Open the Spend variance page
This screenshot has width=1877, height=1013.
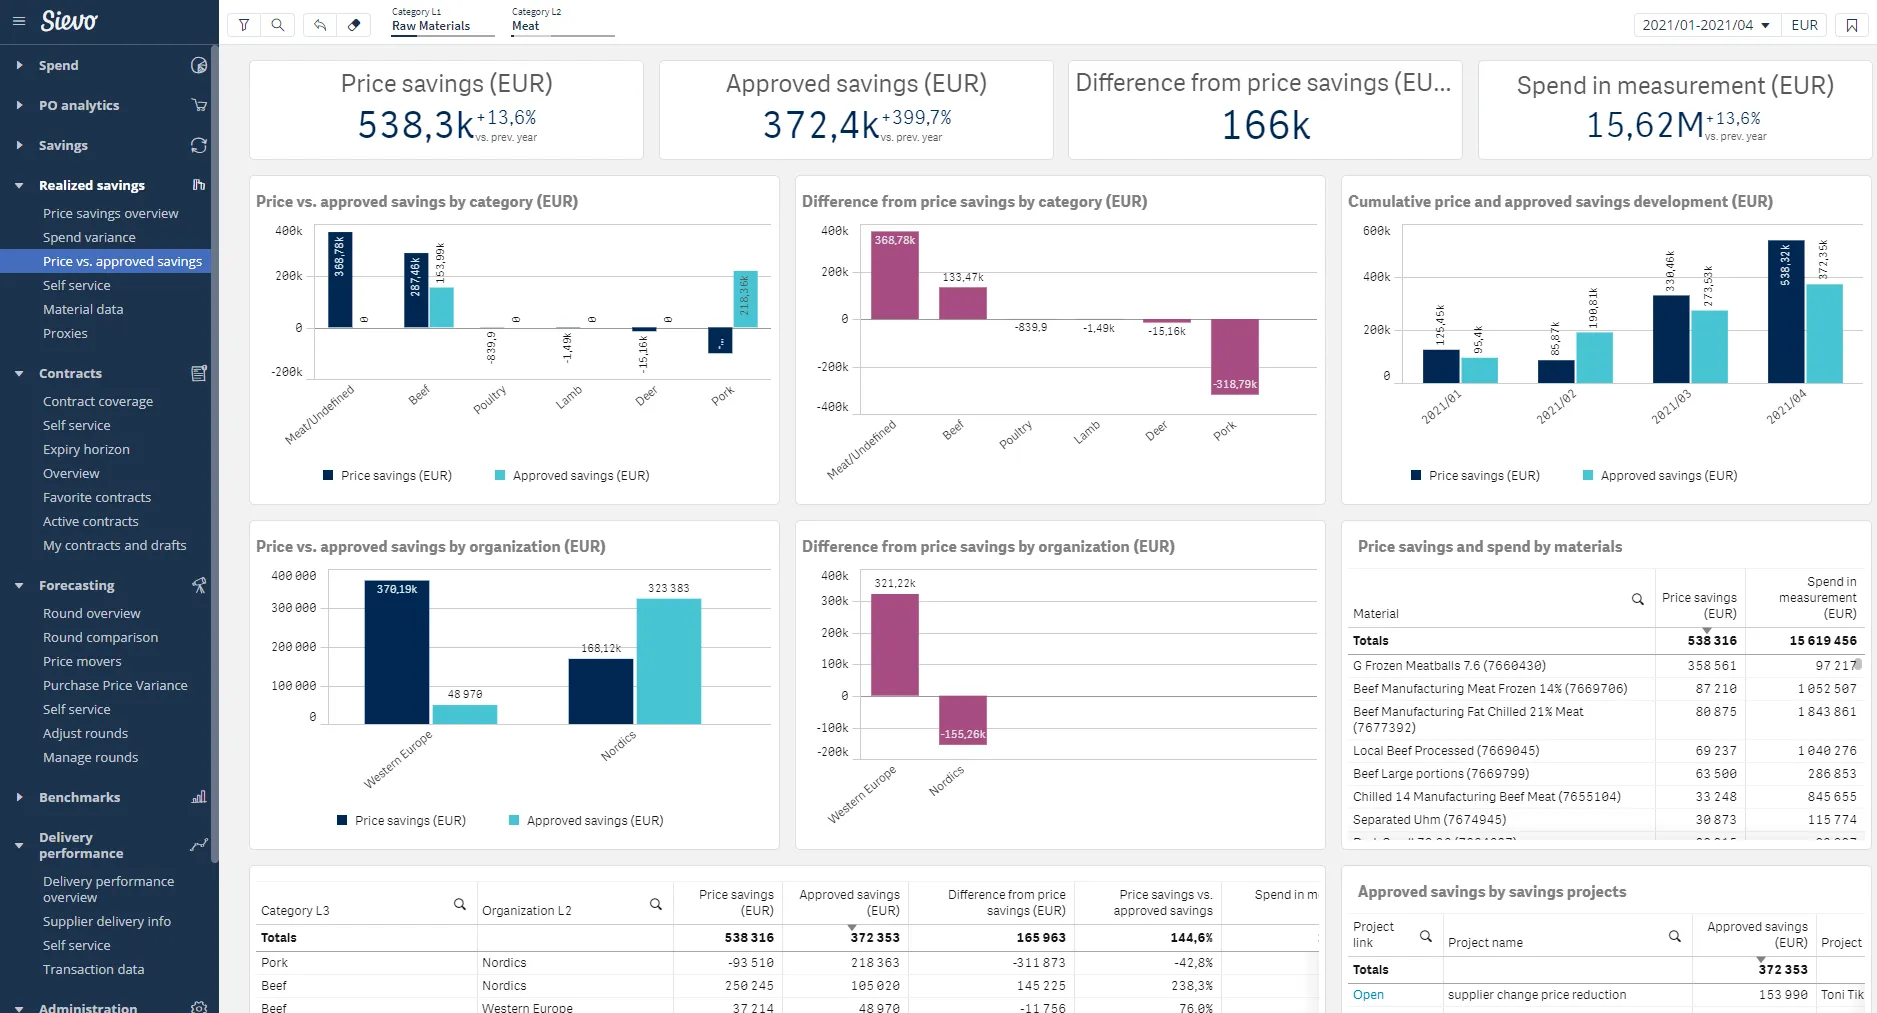89,237
